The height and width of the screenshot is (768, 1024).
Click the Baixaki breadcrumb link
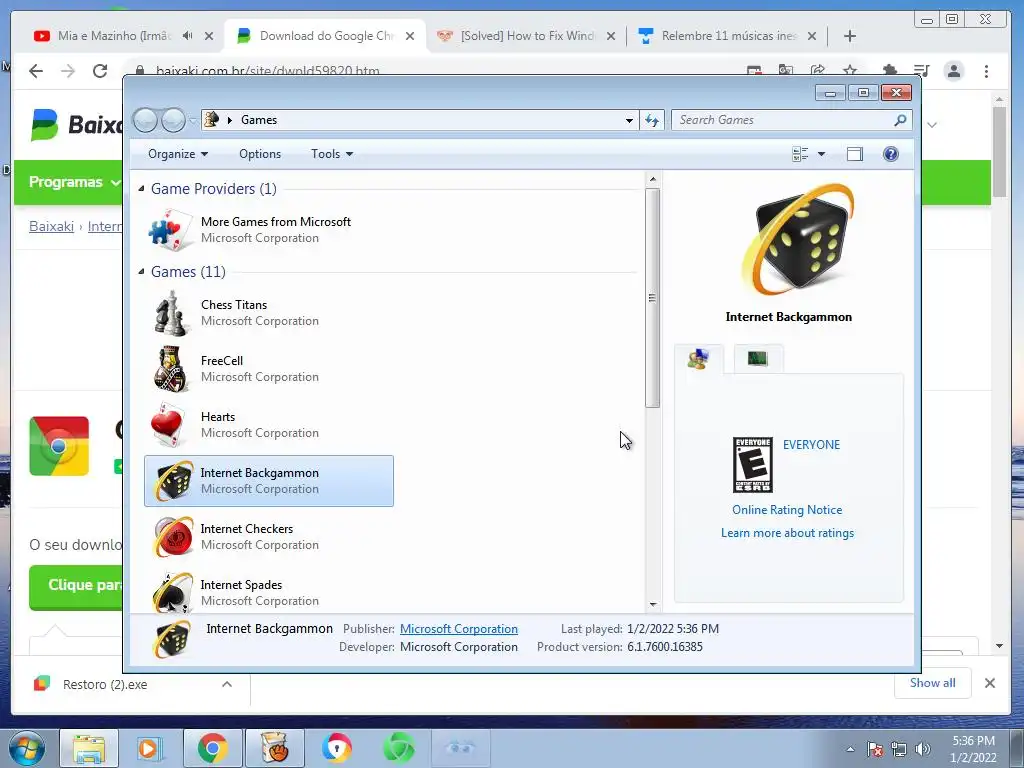point(52,227)
